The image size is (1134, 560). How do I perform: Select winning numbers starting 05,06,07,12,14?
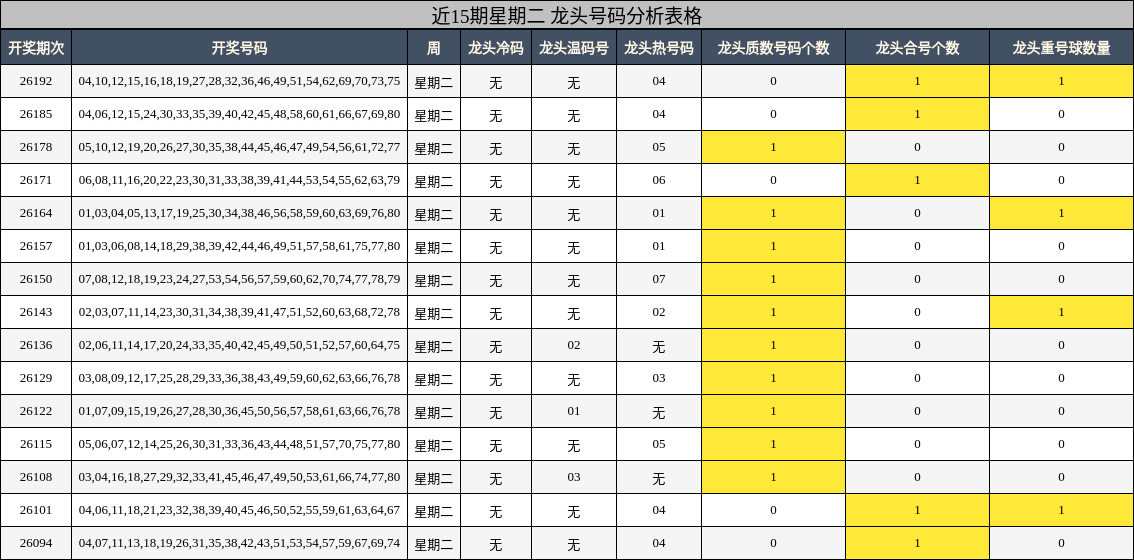coord(239,444)
